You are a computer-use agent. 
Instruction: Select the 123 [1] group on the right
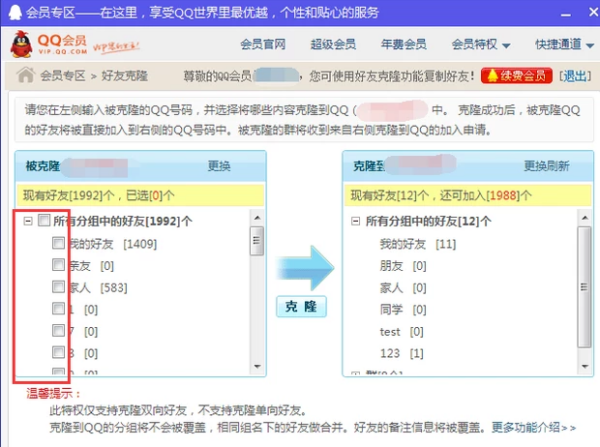401,353
